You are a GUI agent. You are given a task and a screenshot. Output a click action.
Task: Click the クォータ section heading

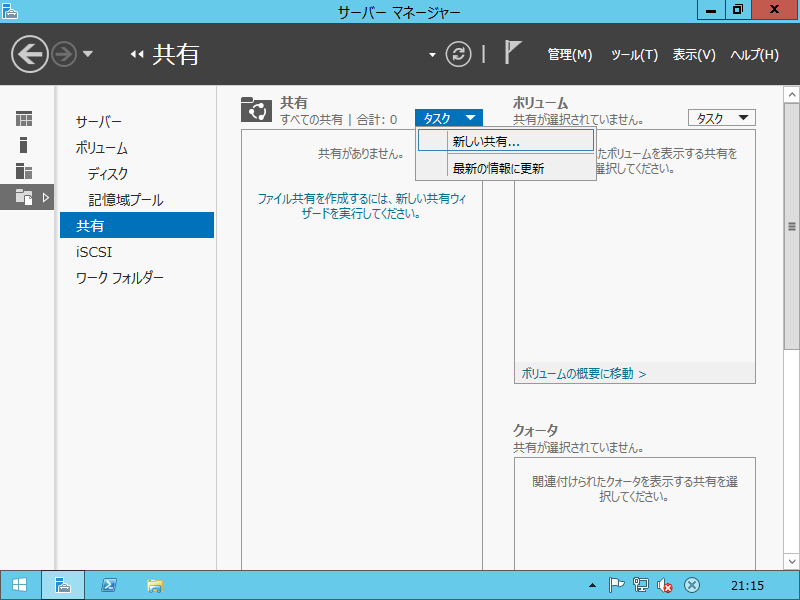536,431
